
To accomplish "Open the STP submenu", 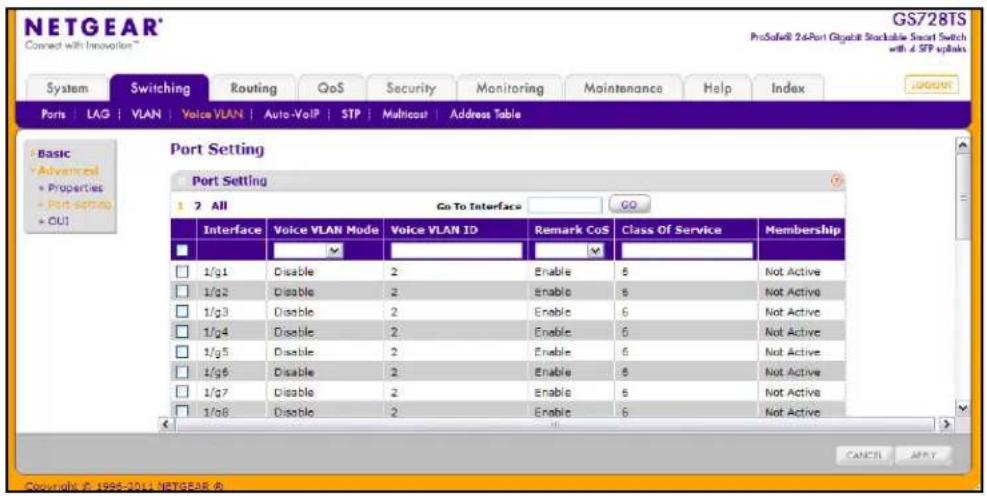I will (351, 115).
